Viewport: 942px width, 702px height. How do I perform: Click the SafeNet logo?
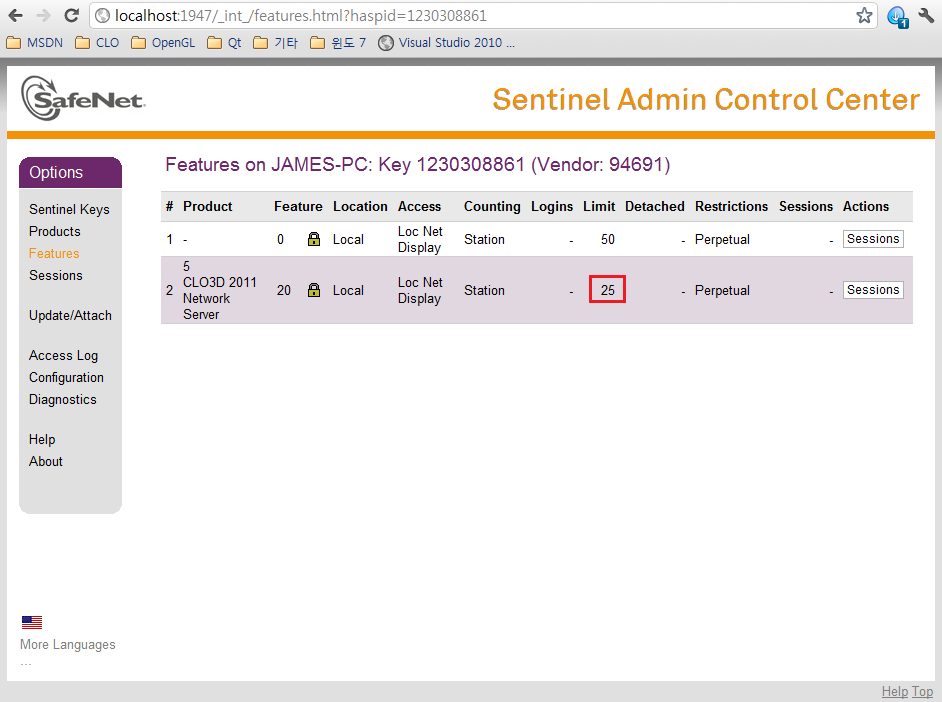(x=83, y=98)
